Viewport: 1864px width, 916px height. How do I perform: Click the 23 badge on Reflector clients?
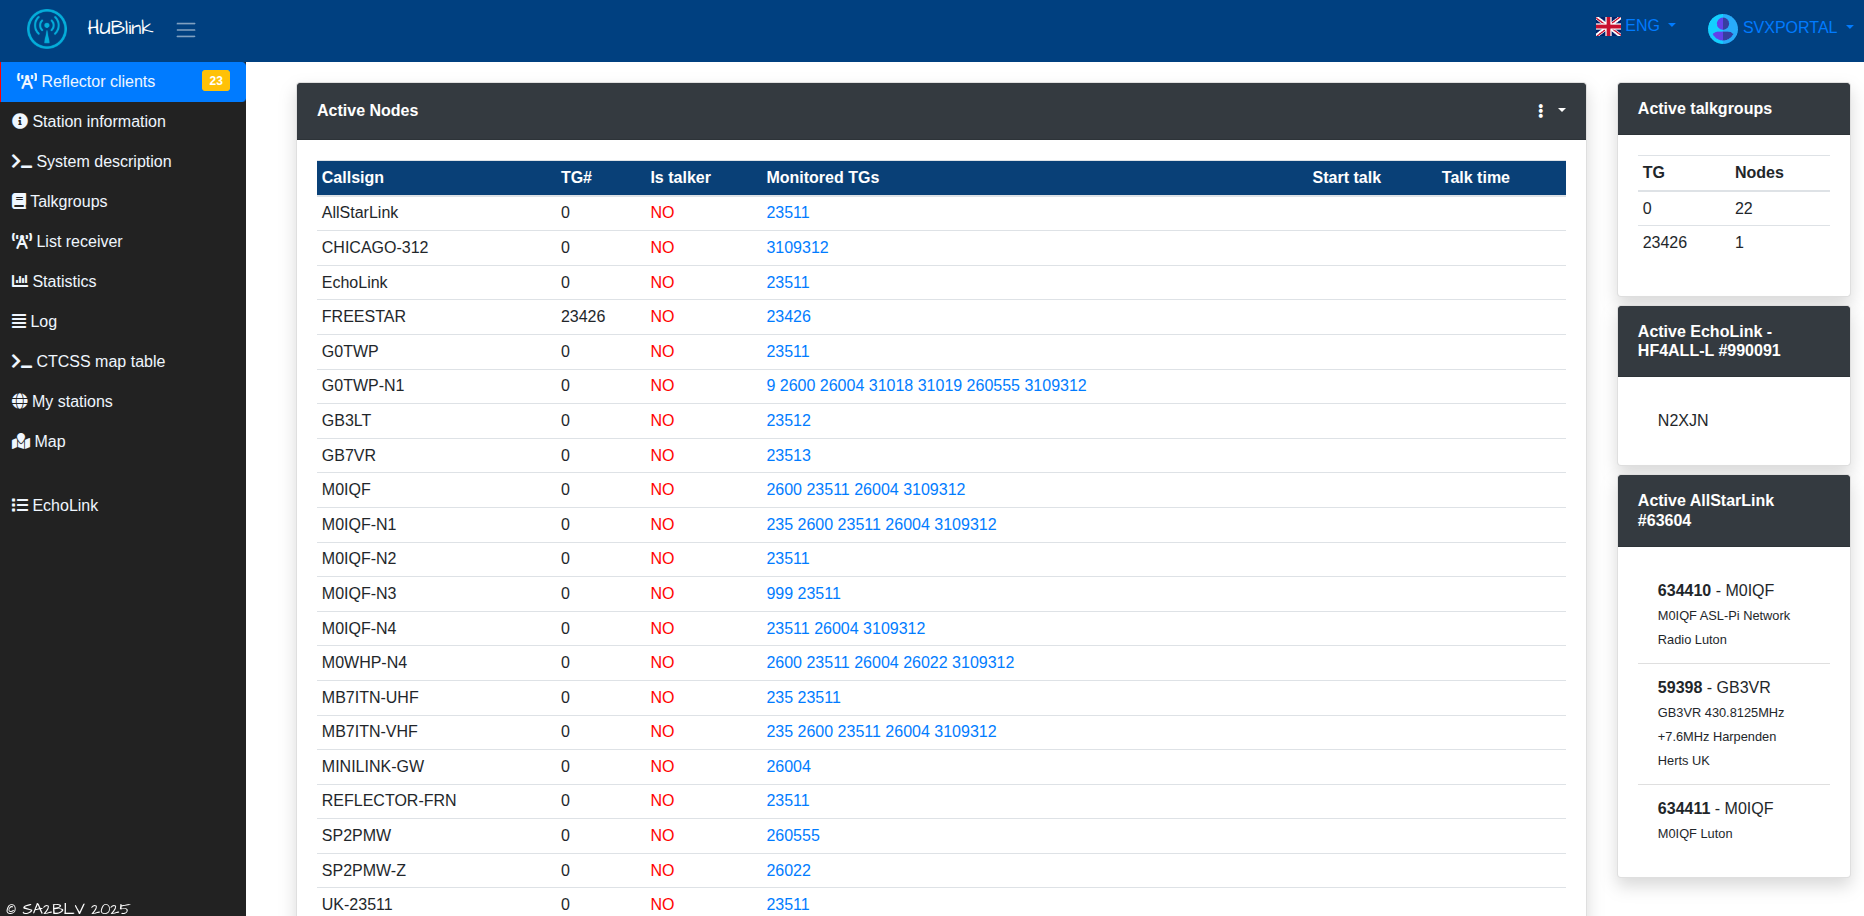click(x=215, y=81)
